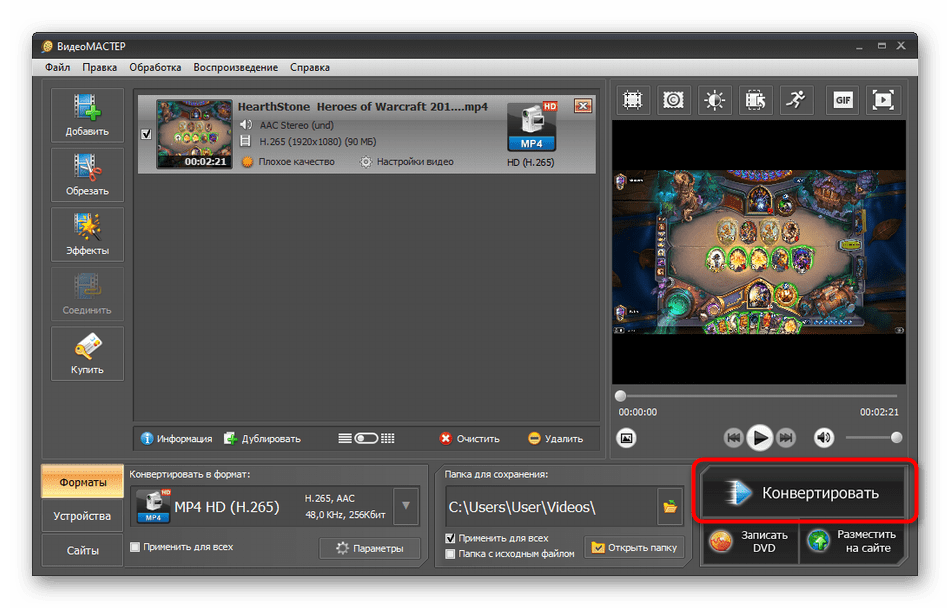Click the AAC Stereo audio track speaker icon
This screenshot has width=950, height=608.
pos(246,125)
